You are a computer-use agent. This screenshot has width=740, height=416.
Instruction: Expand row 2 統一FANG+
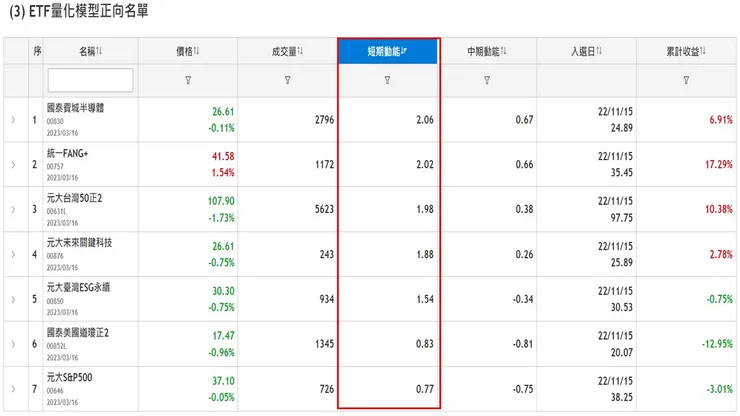pyautogui.click(x=13, y=165)
